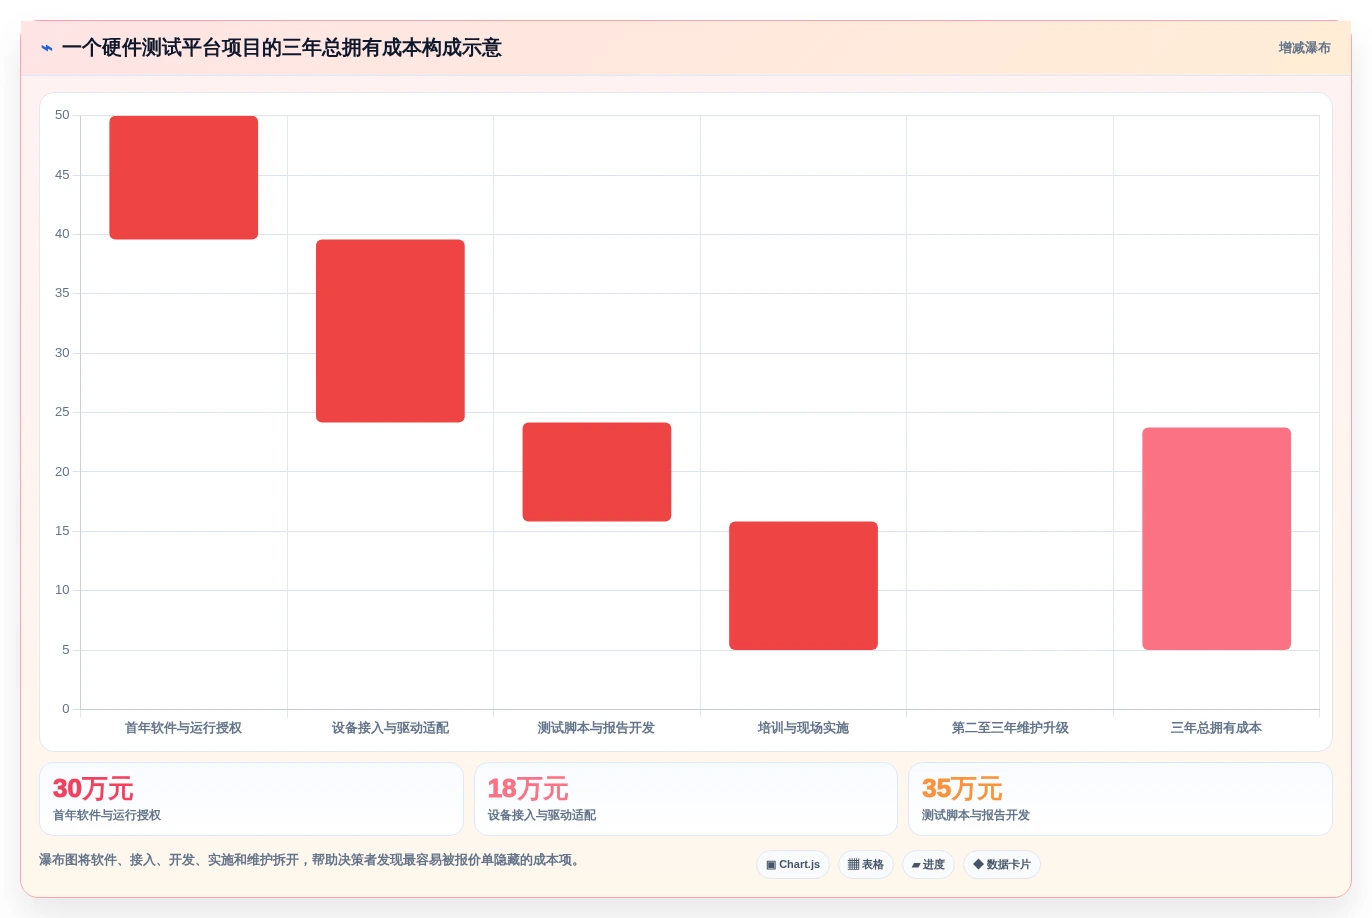1372x918 pixels.
Task: Click the 进度 tag chip
Action: point(928,864)
